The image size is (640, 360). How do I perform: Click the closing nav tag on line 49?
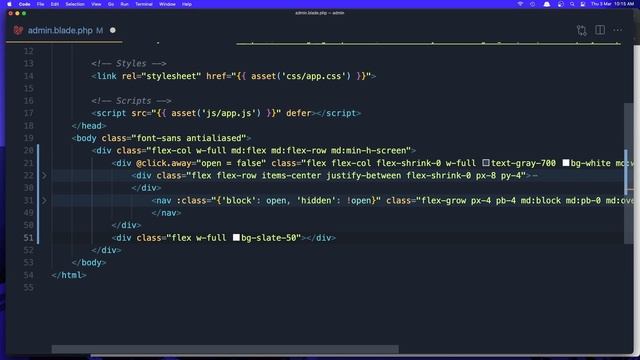coord(167,213)
